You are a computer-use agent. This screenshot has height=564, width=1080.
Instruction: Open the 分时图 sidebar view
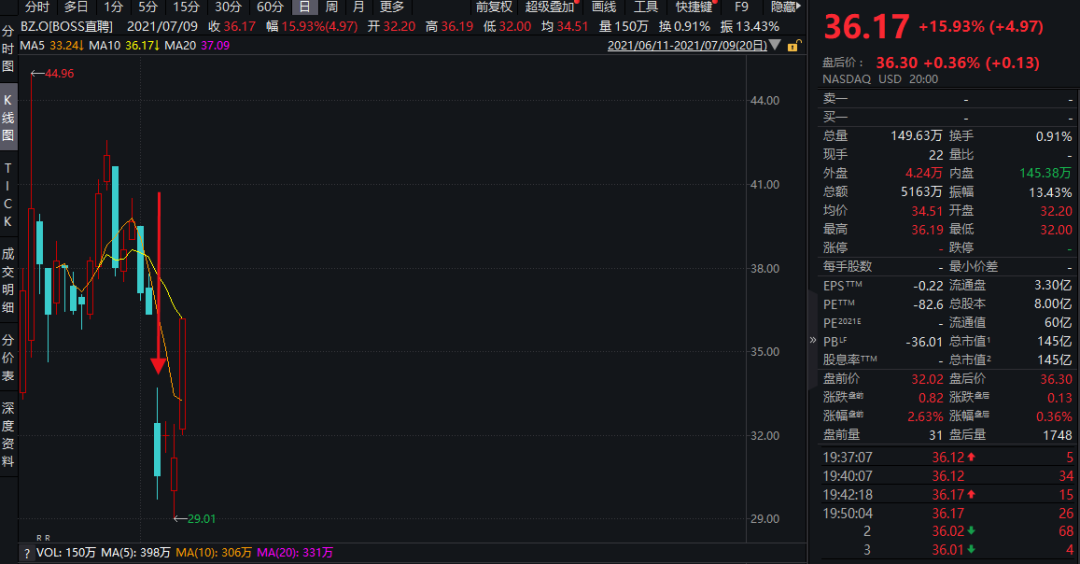(x=8, y=49)
